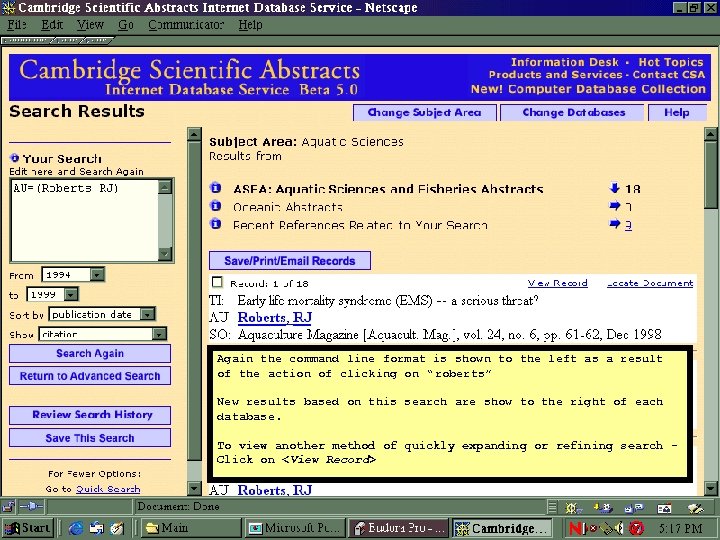The height and width of the screenshot is (540, 720).
Task: Click the right arrow next to Recent References count
Action: pyautogui.click(x=614, y=224)
